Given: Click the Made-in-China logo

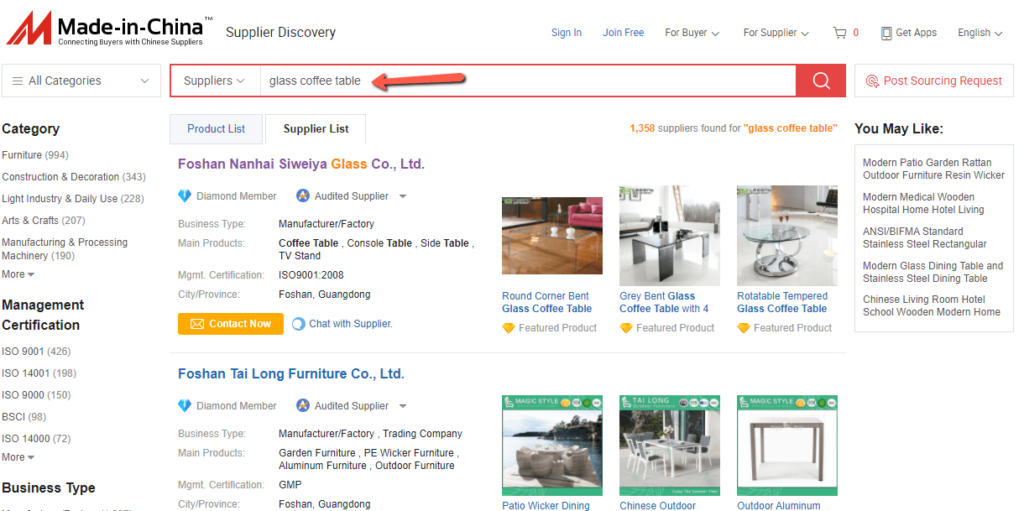Looking at the screenshot, I should pyautogui.click(x=109, y=29).
